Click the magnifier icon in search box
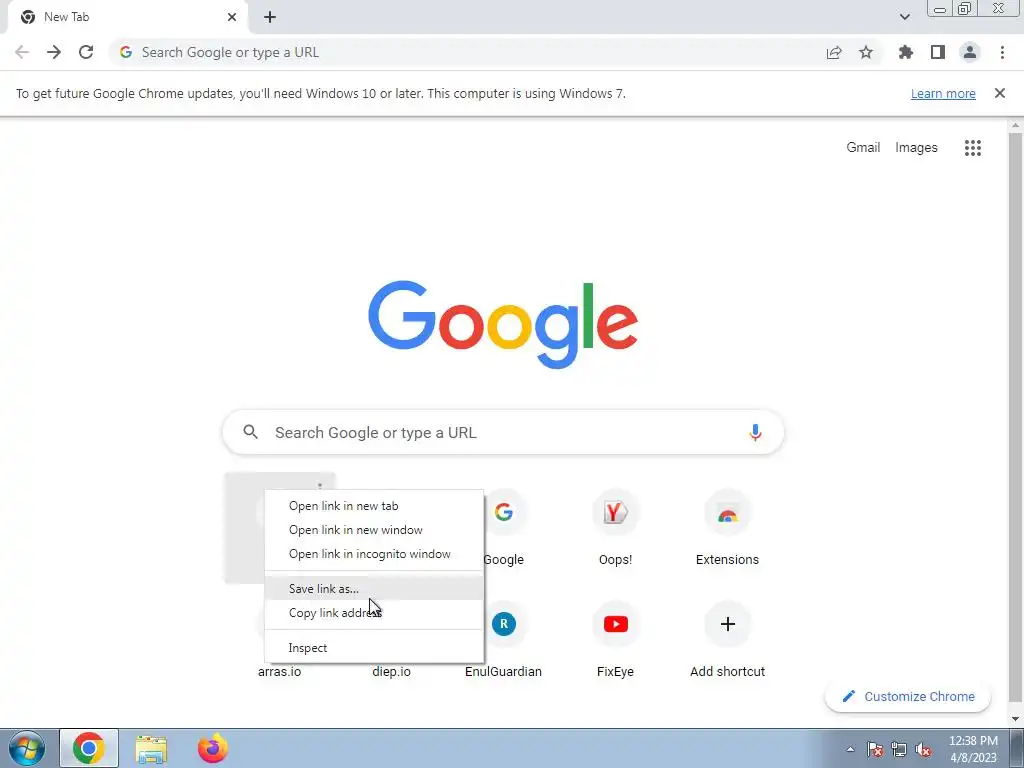 pos(251,432)
